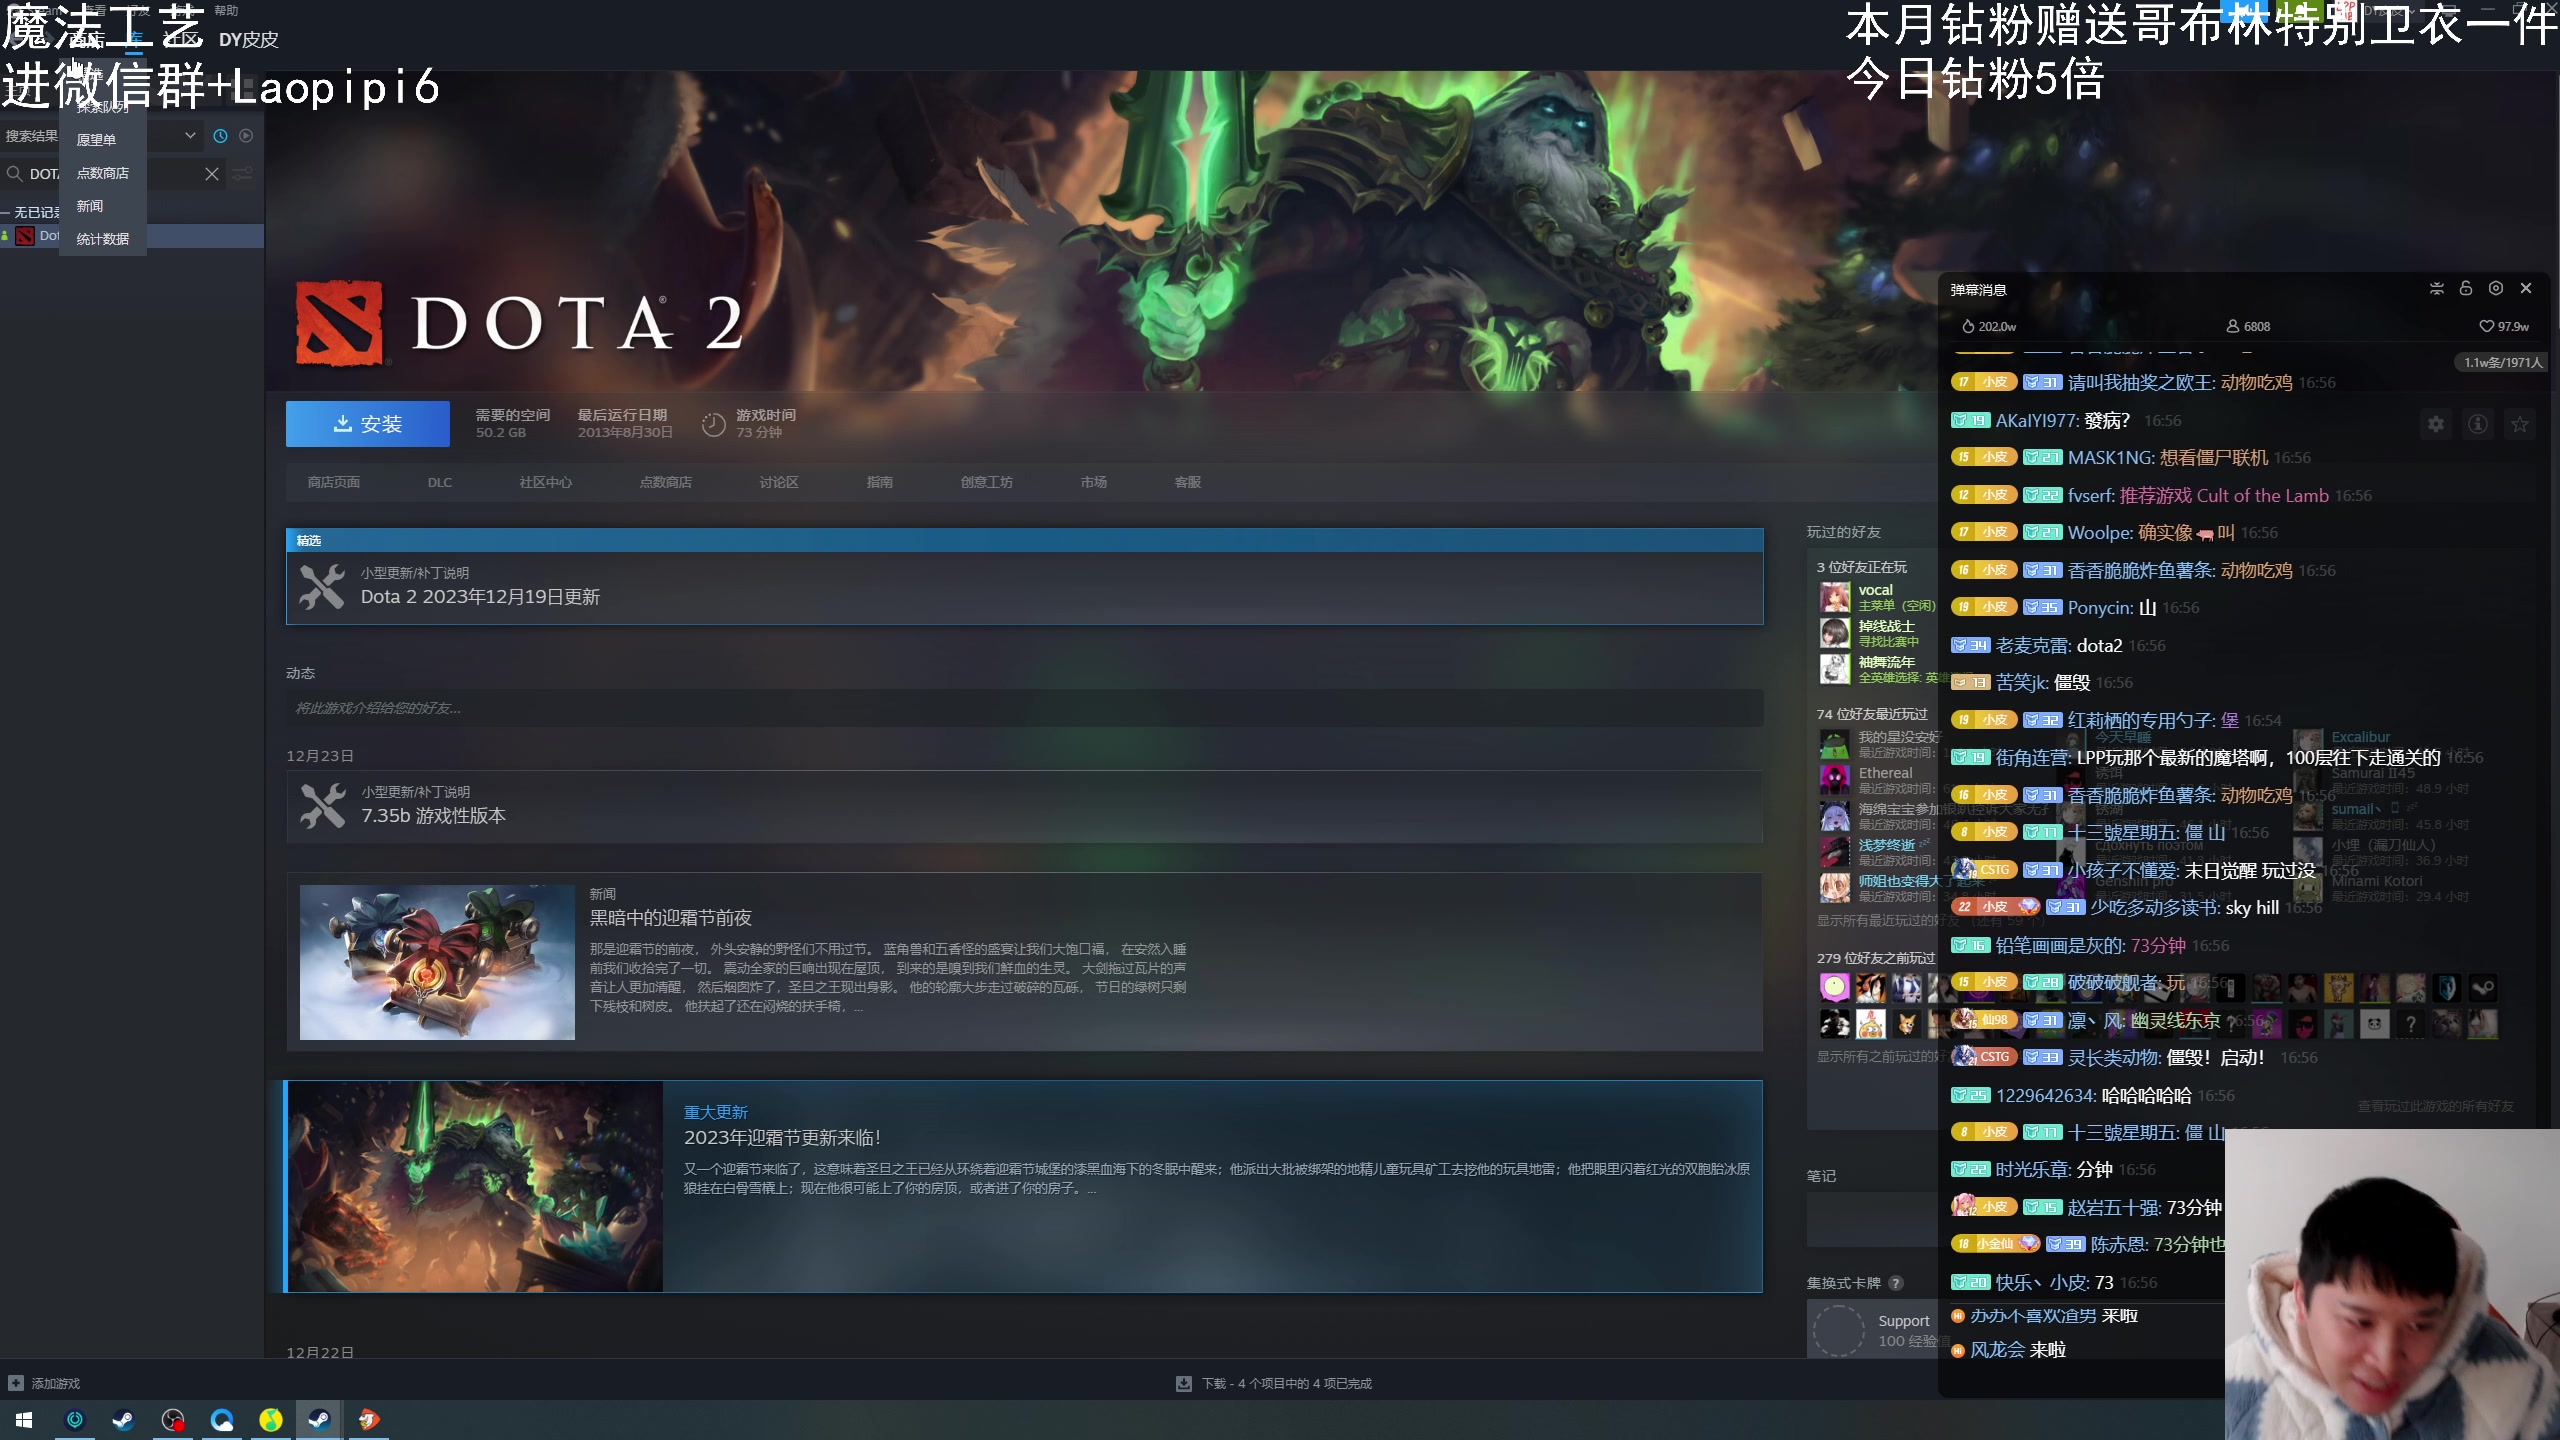This screenshot has height=1440, width=2560.
Task: Click the blue 安装 install button
Action: tap(367, 424)
